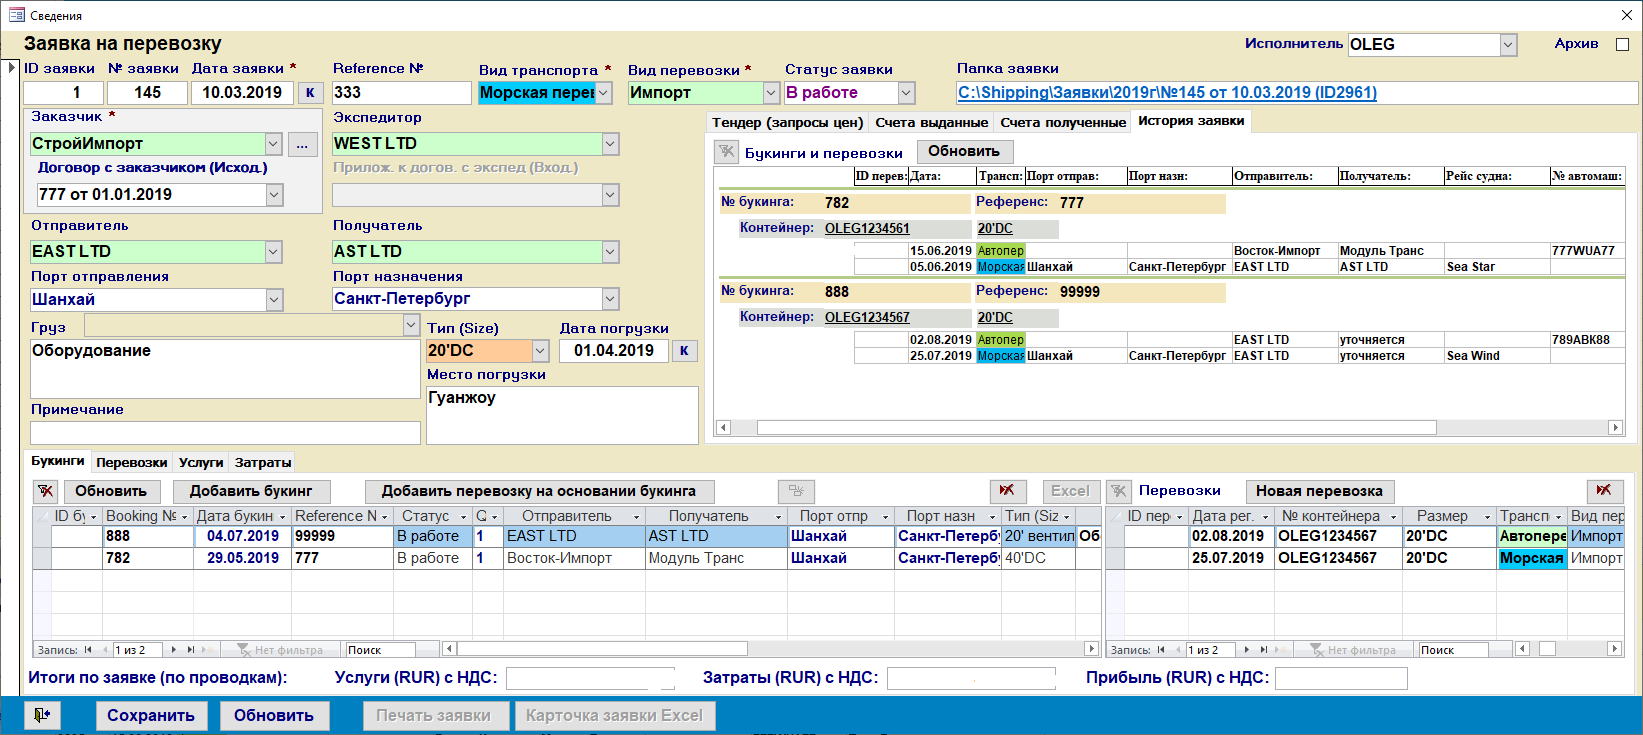The width and height of the screenshot is (1643, 735).
Task: Click horizontal scrollbar of history panel
Action: coord(1096,427)
